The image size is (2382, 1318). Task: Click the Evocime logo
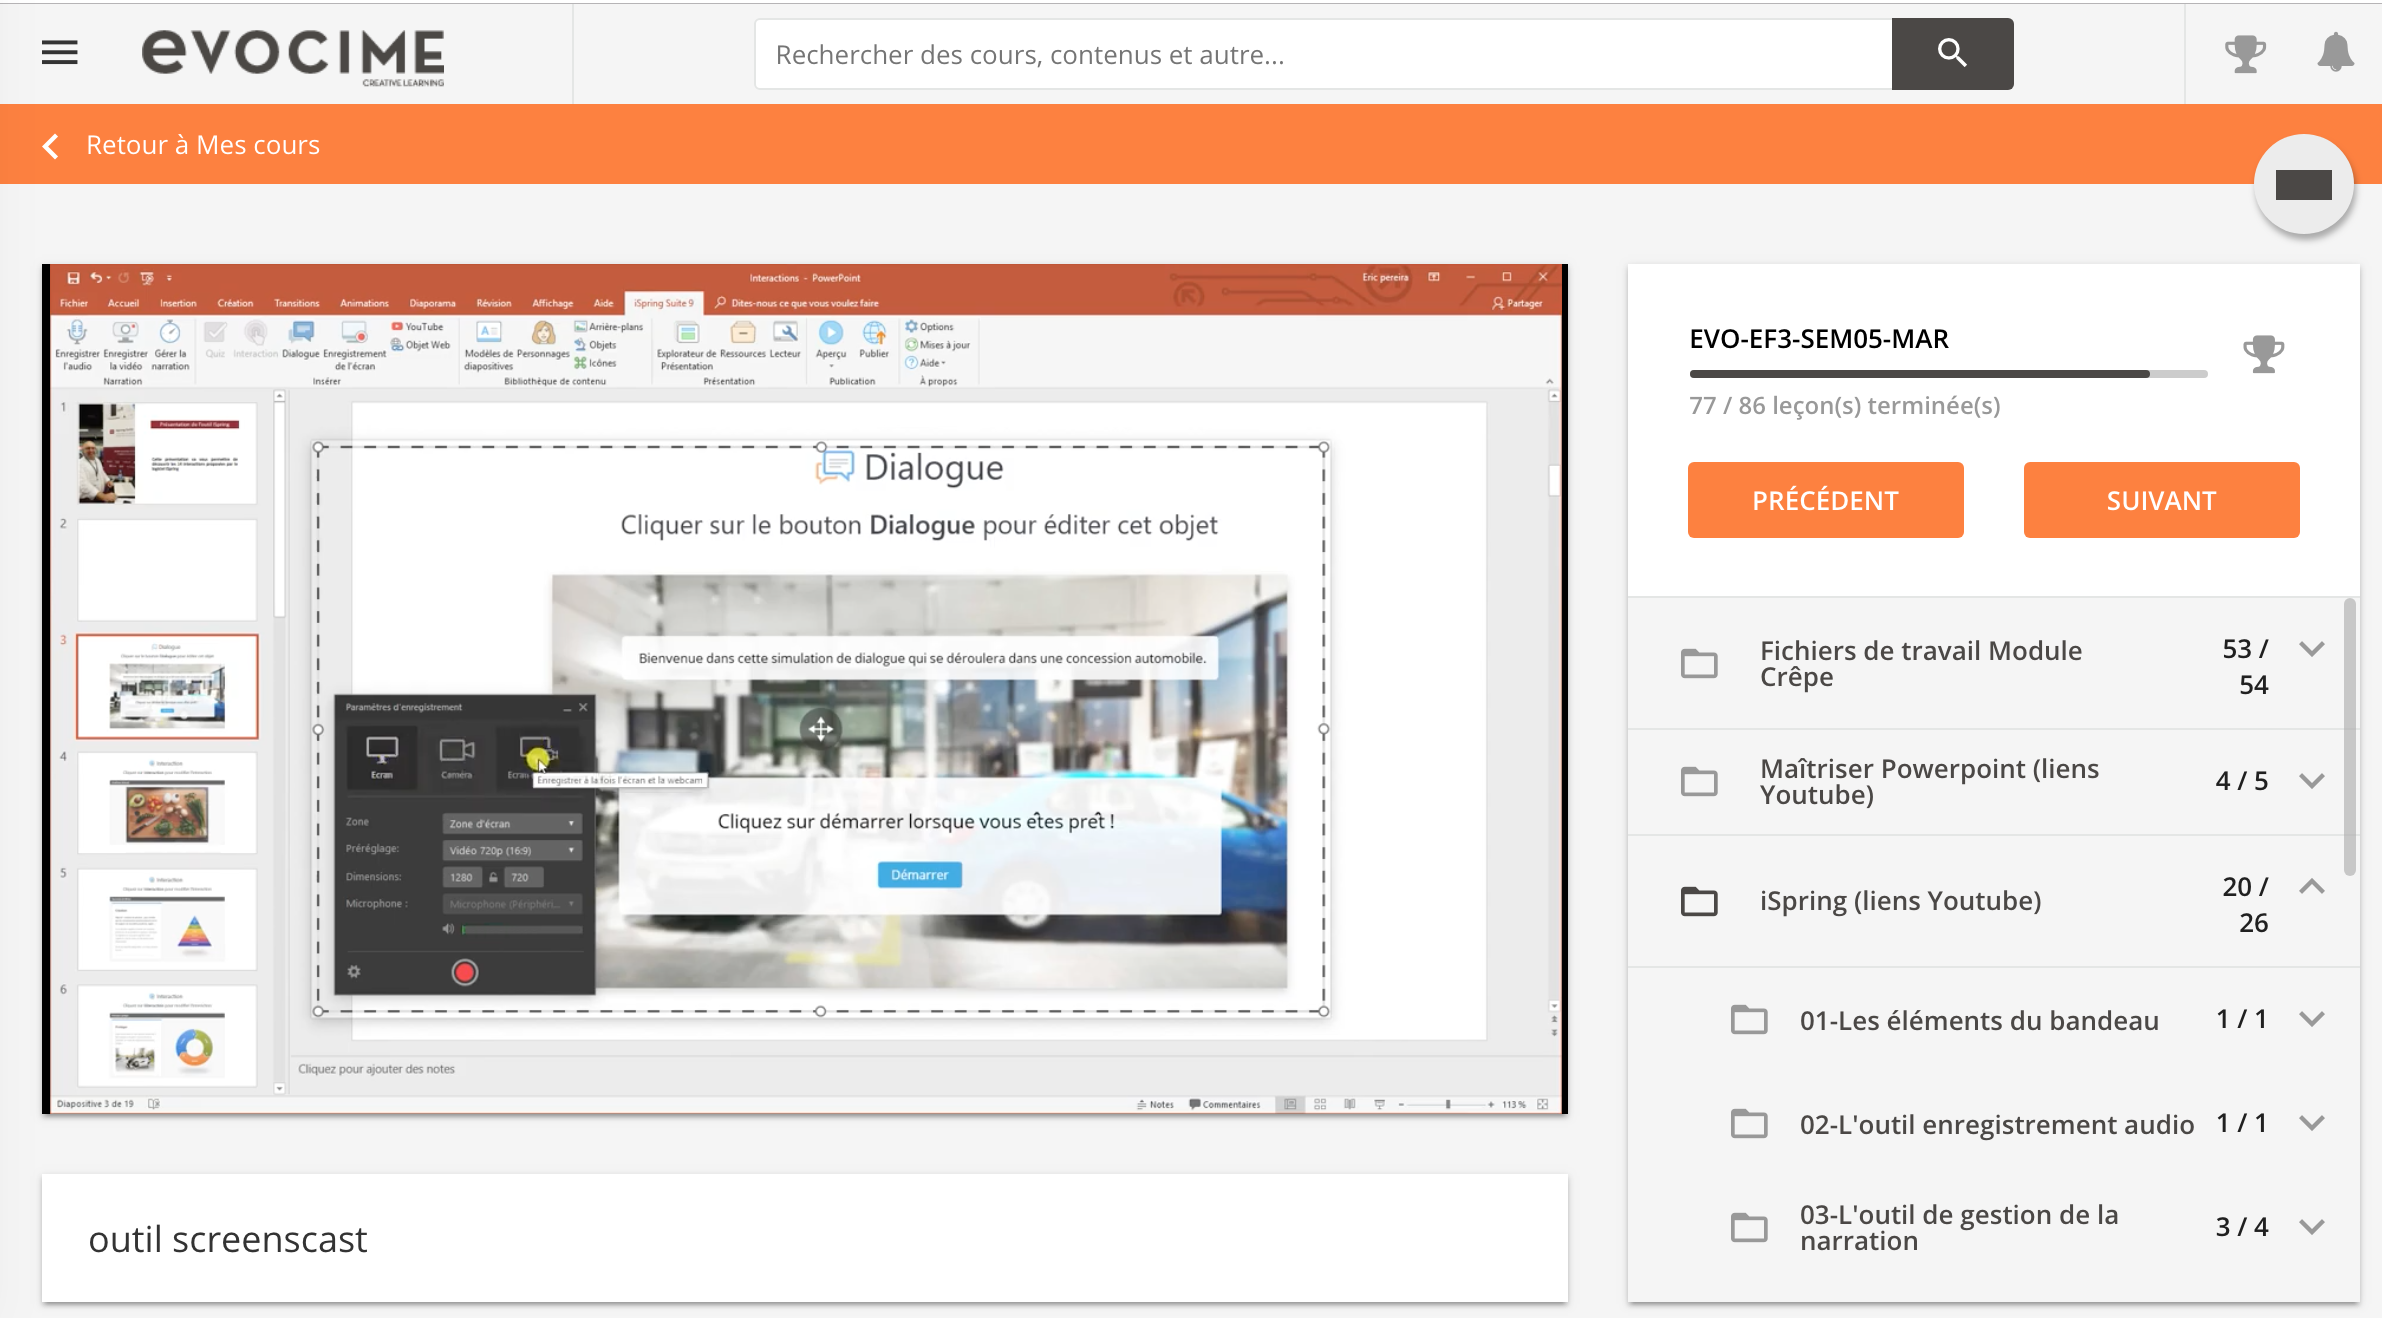click(293, 55)
